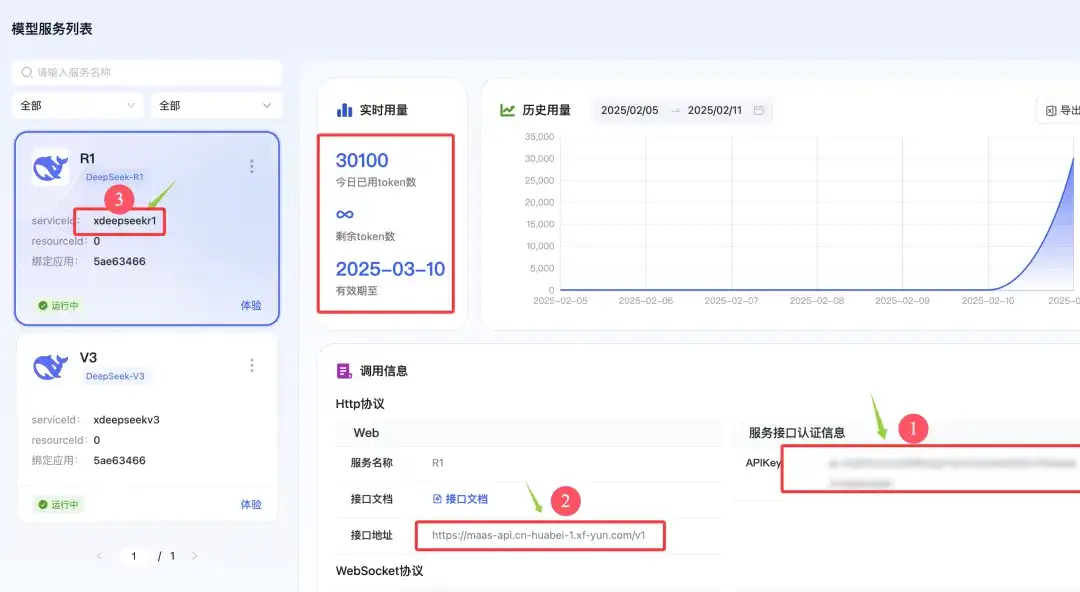The width and height of the screenshot is (1080, 592).
Task: Open the date range calendar icon
Action: pos(758,110)
